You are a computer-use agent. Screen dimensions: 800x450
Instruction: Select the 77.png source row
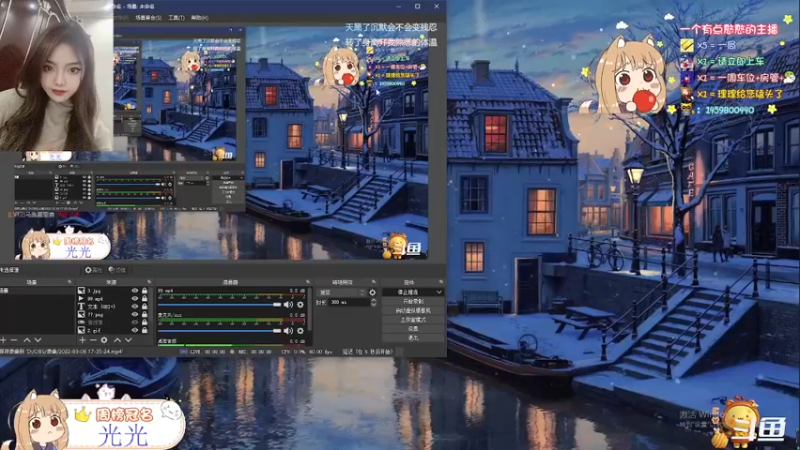[x=115, y=314]
